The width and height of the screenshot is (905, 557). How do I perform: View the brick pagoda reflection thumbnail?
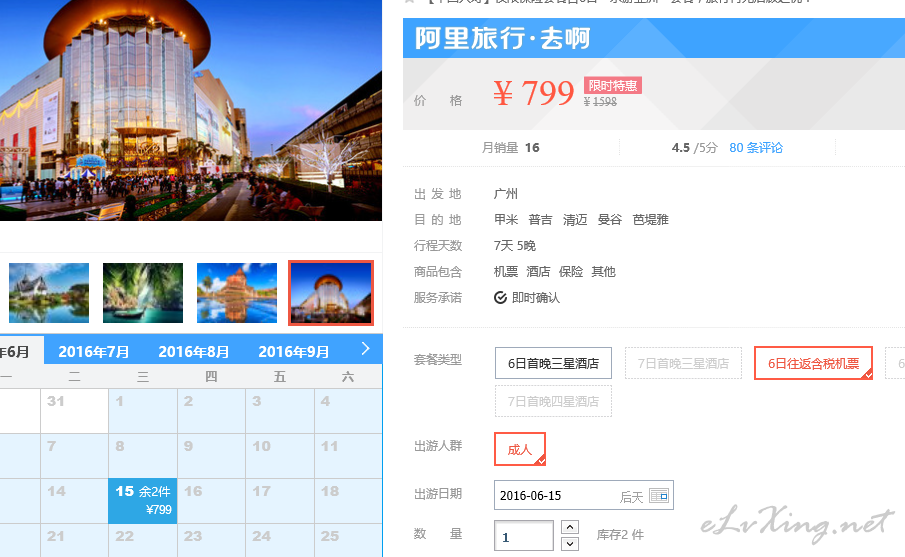pyautogui.click(x=237, y=293)
